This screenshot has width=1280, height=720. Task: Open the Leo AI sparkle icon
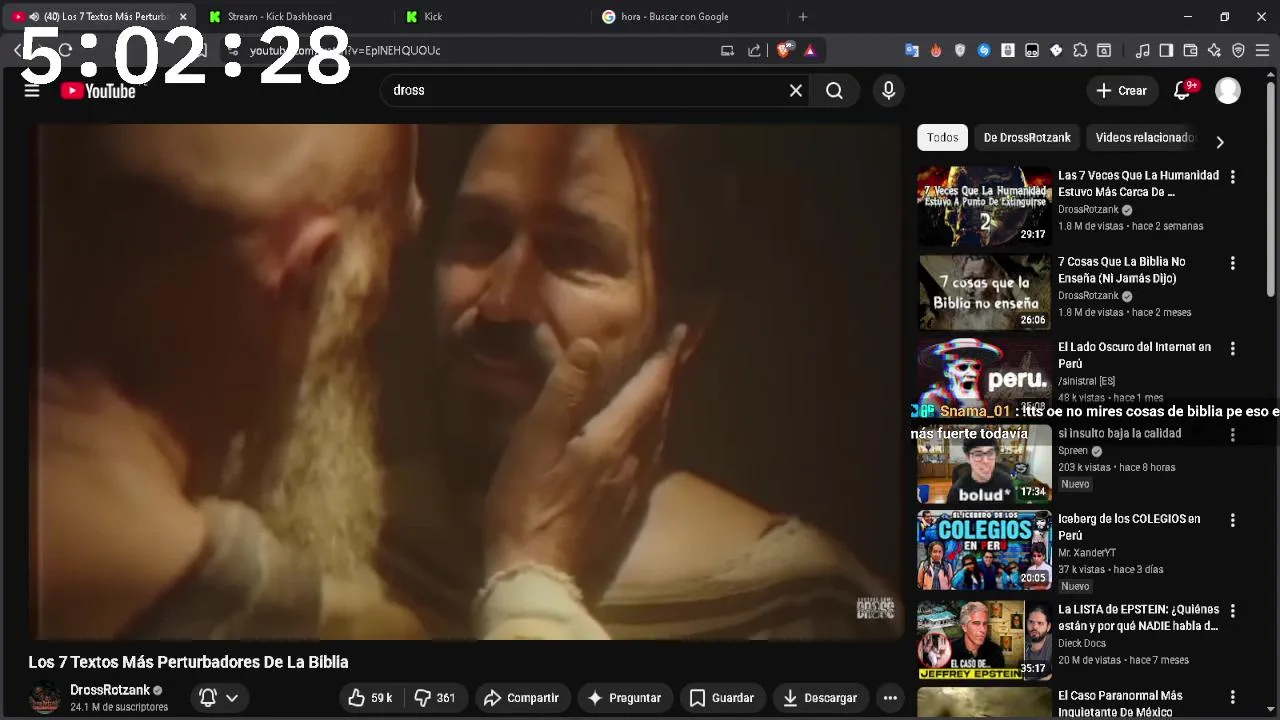[x=1214, y=50]
